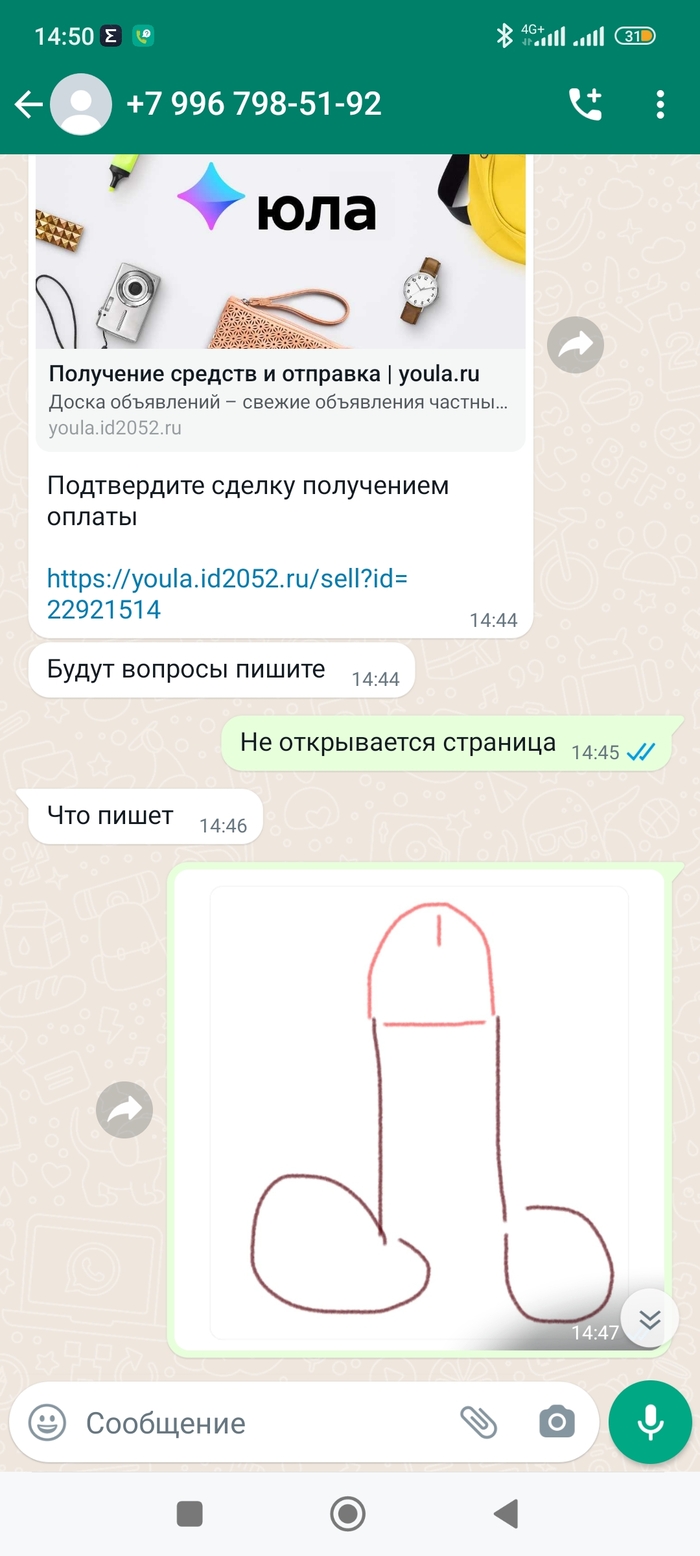Screen dimensions: 700x1556
Task: Jump to latest messages with double-chevron button
Action: pos(650,1320)
